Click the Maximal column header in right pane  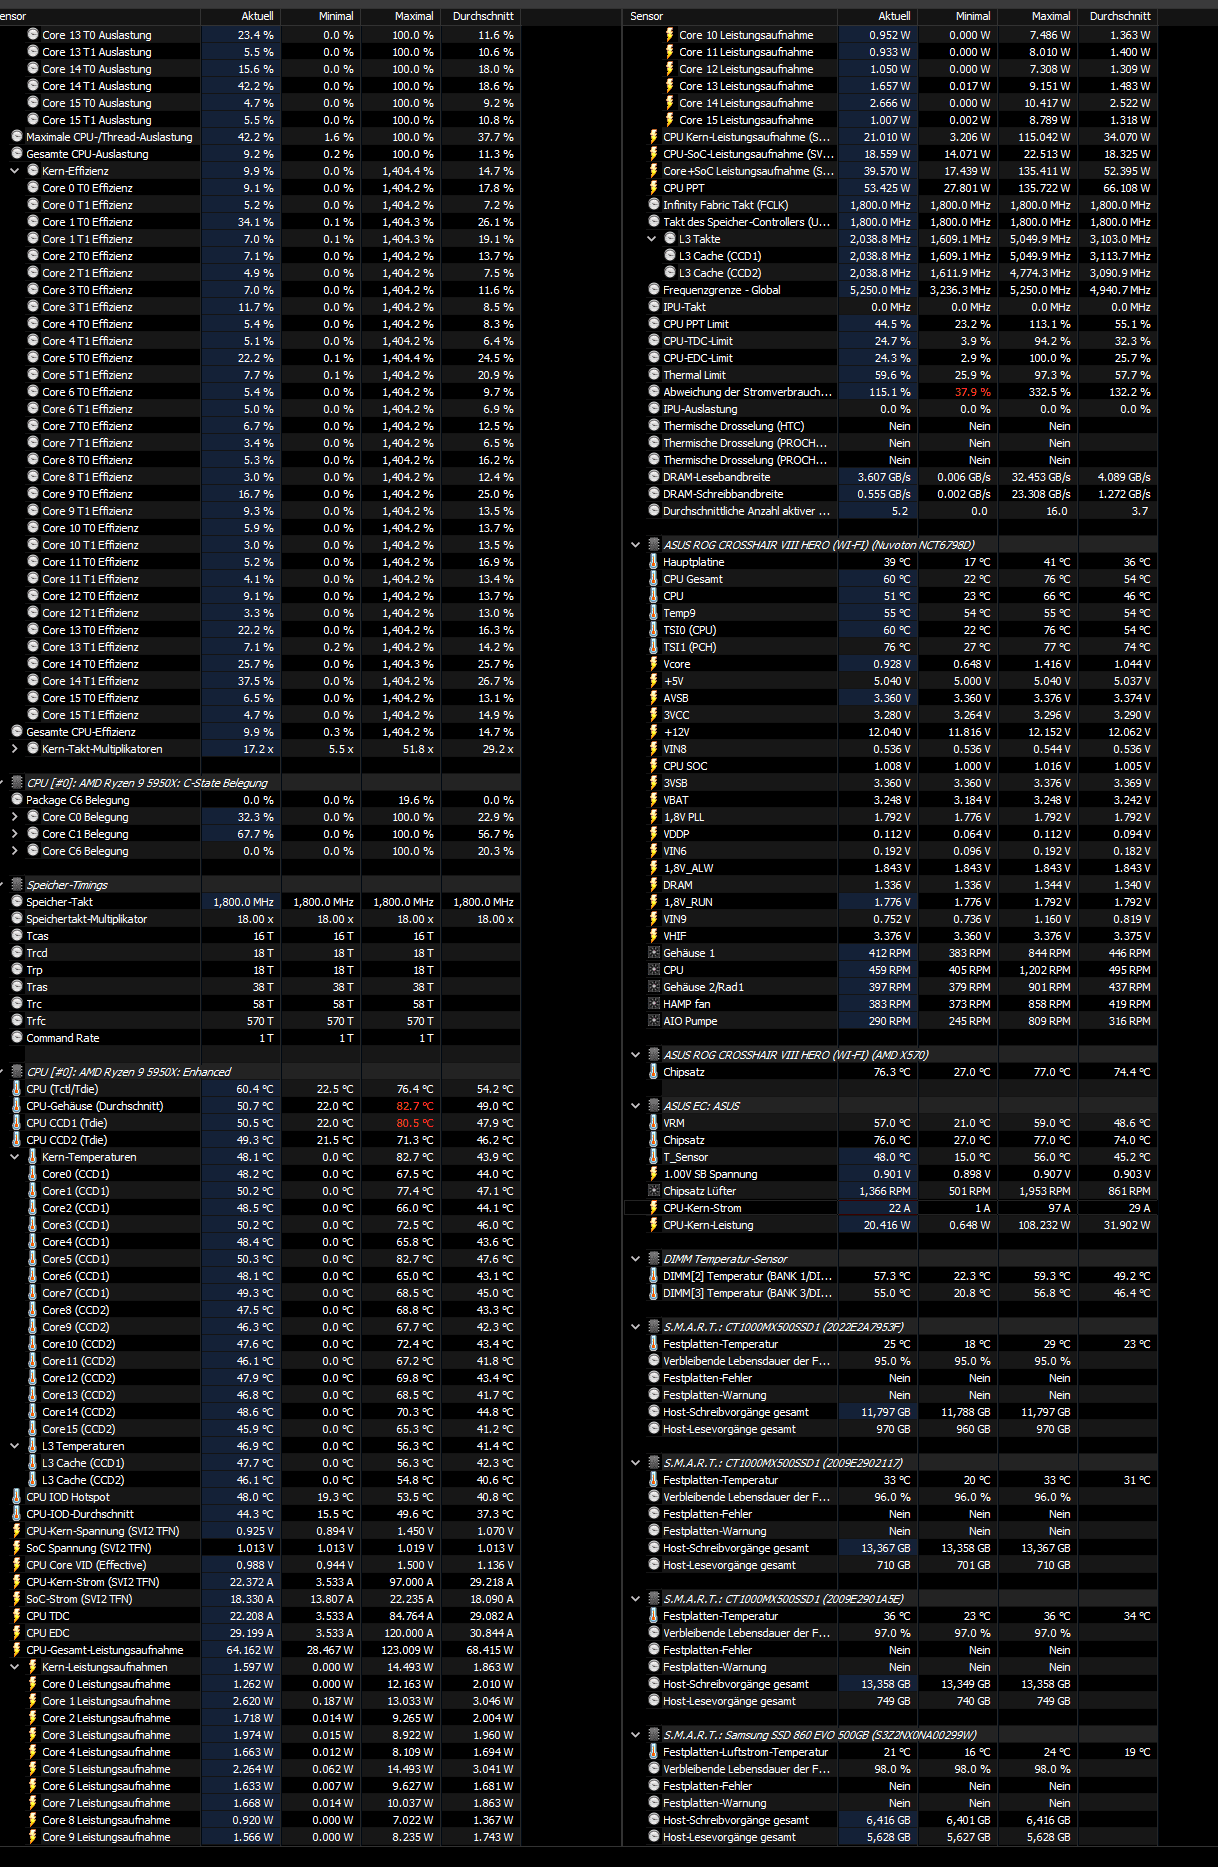pyautogui.click(x=1037, y=16)
